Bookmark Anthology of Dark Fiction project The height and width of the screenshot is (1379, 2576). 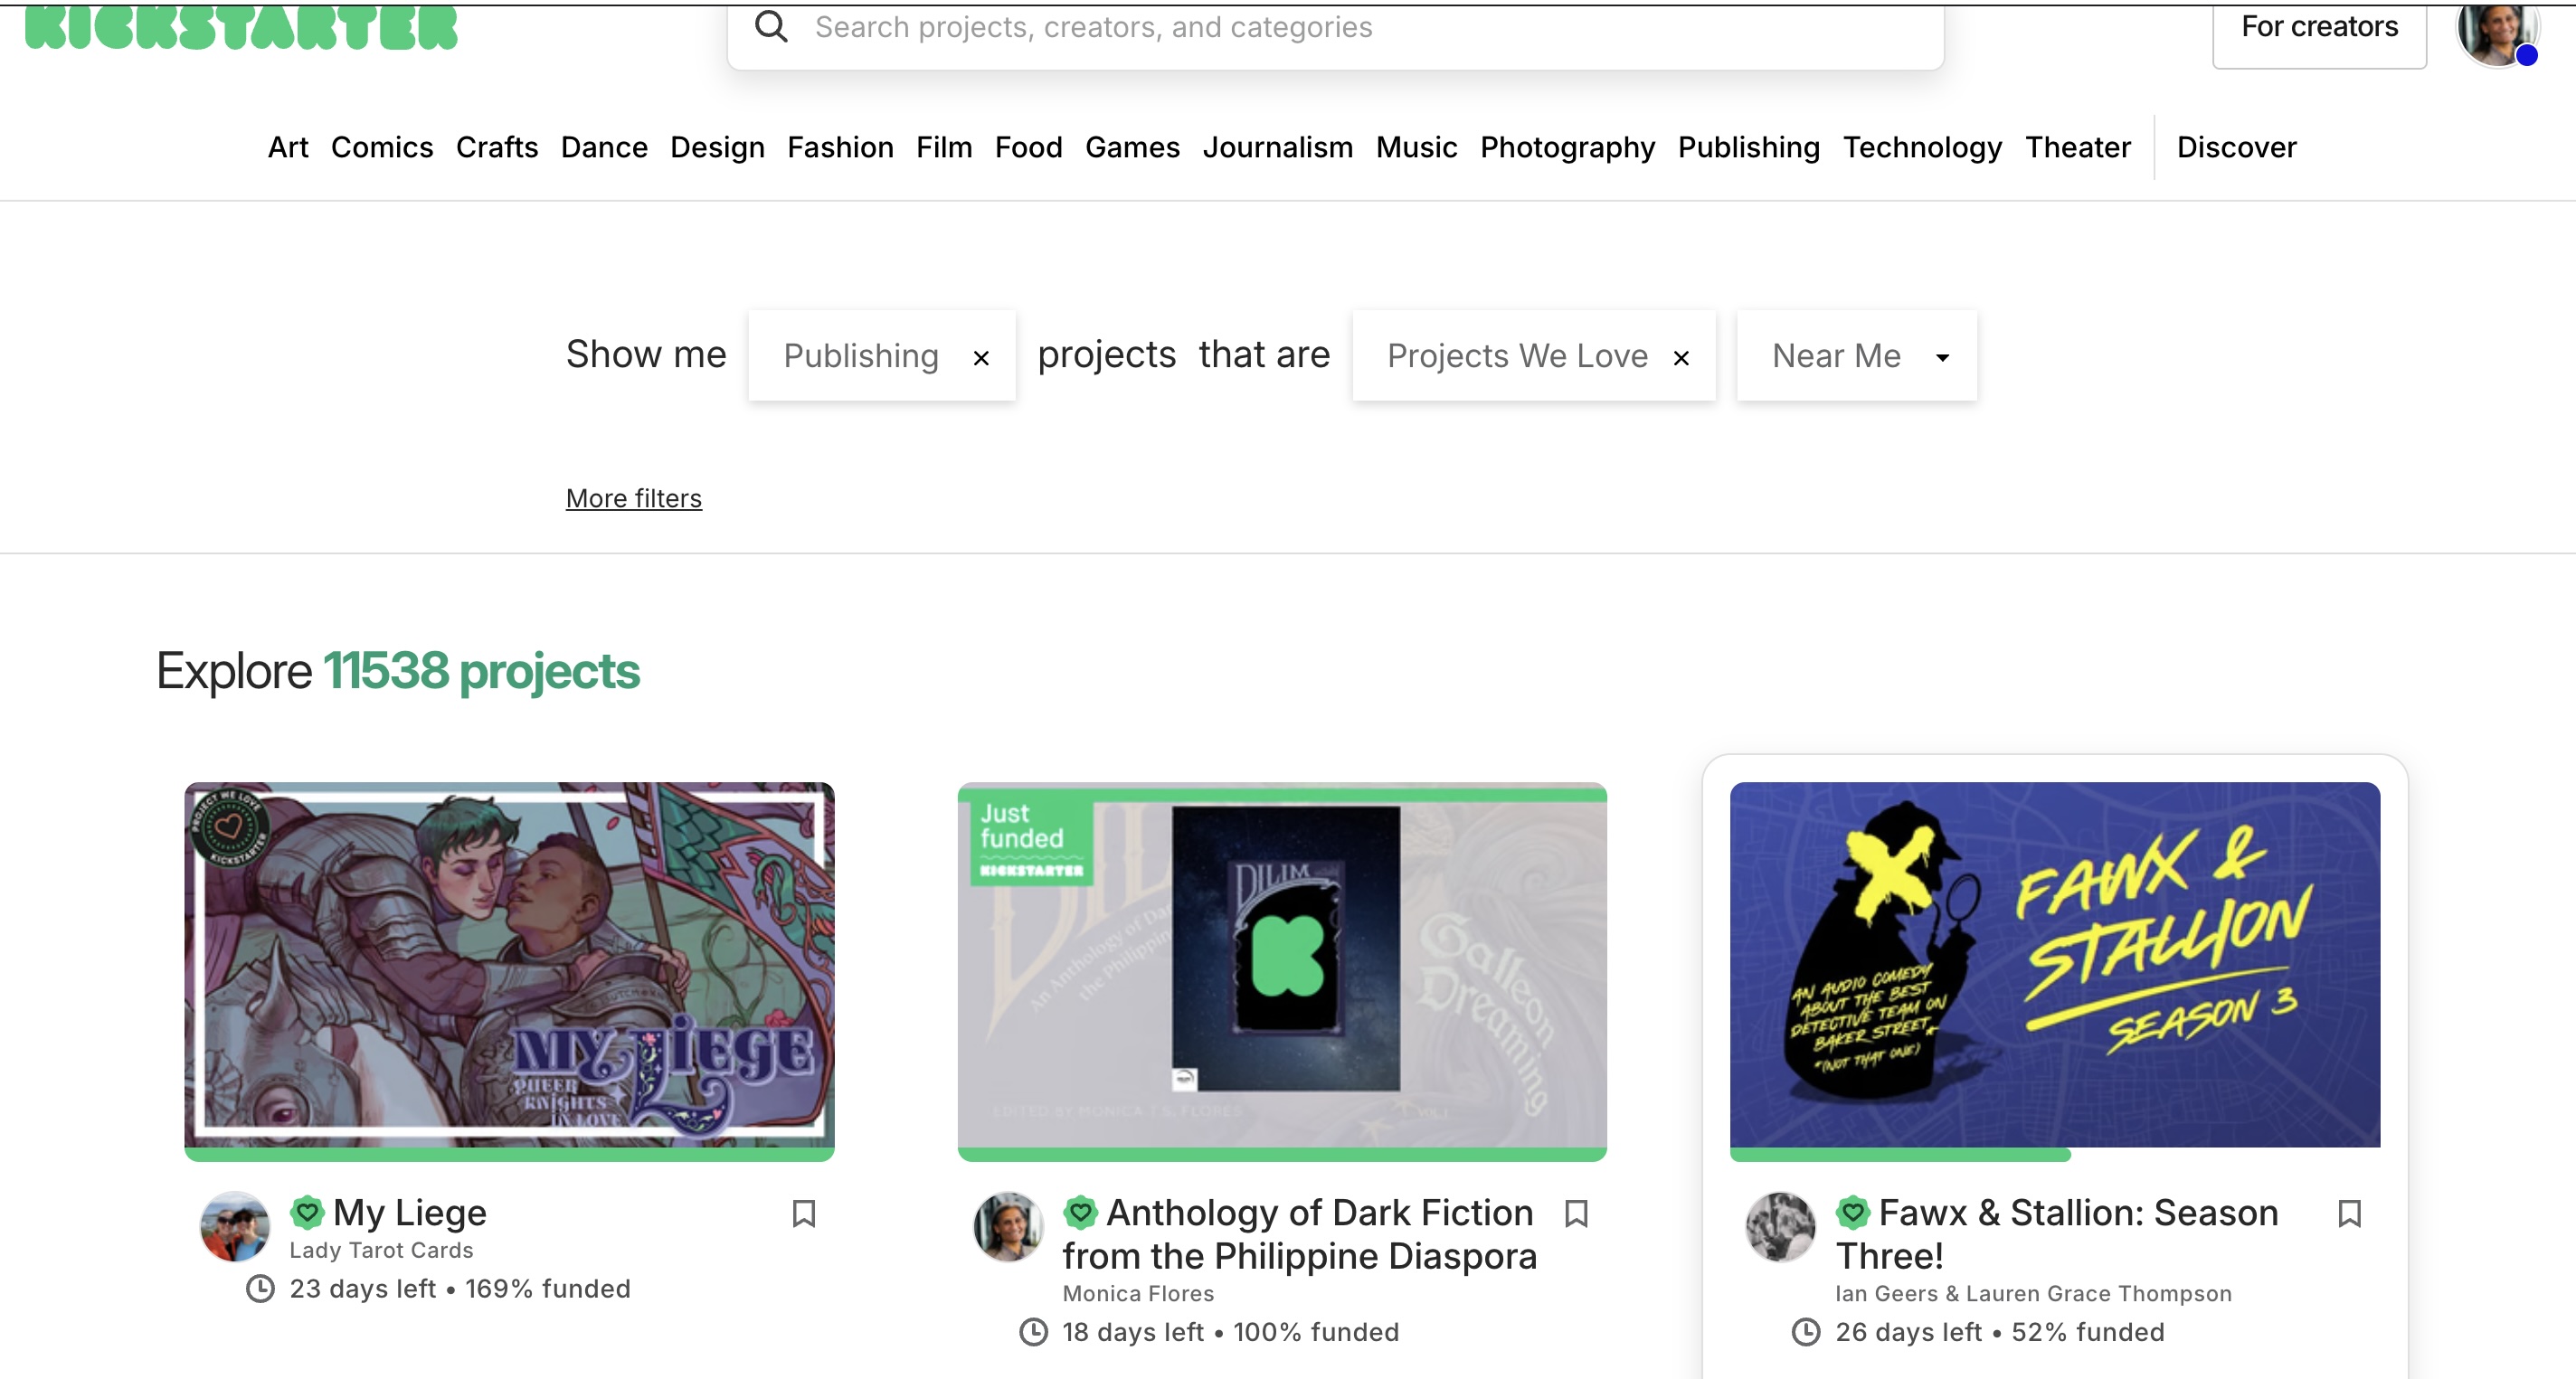pyautogui.click(x=1577, y=1213)
